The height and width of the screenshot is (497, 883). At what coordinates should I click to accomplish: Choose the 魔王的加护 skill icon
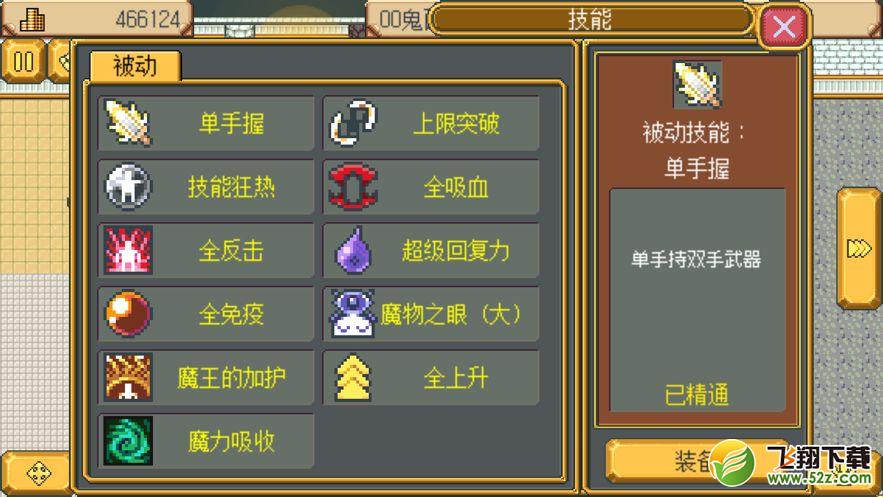click(128, 377)
